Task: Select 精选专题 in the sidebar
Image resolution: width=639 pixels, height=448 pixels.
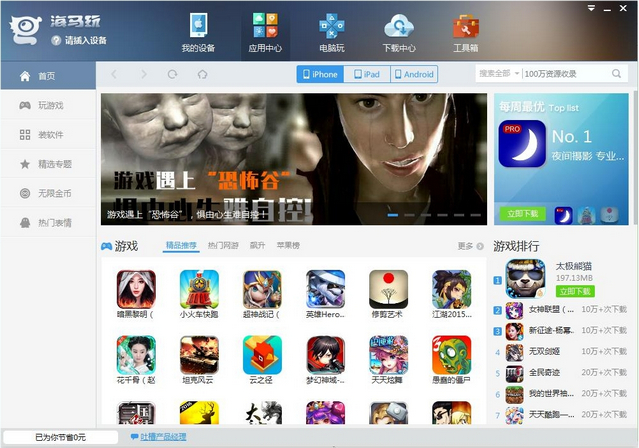Action: [48, 164]
